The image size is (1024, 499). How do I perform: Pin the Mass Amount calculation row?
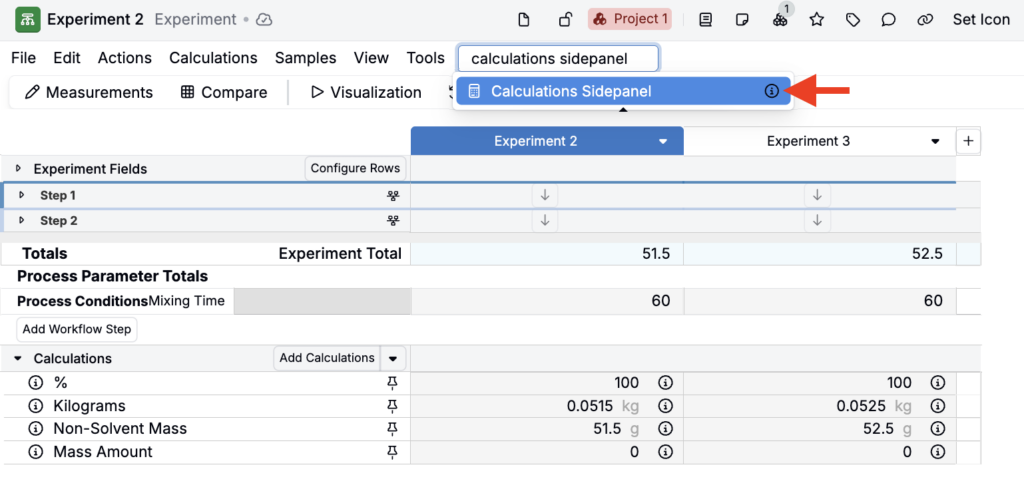[392, 452]
